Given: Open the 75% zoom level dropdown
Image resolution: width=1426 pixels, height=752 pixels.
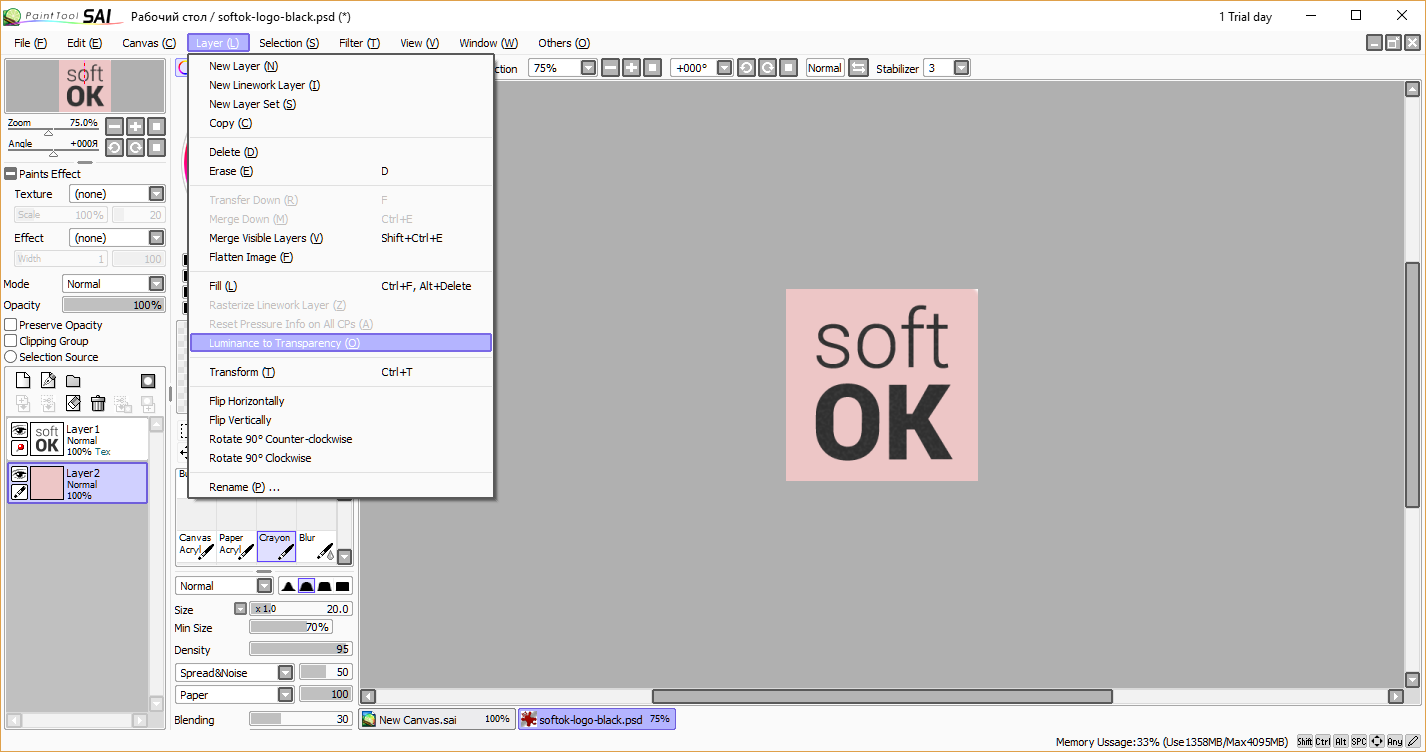Looking at the screenshot, I should pyautogui.click(x=588, y=68).
